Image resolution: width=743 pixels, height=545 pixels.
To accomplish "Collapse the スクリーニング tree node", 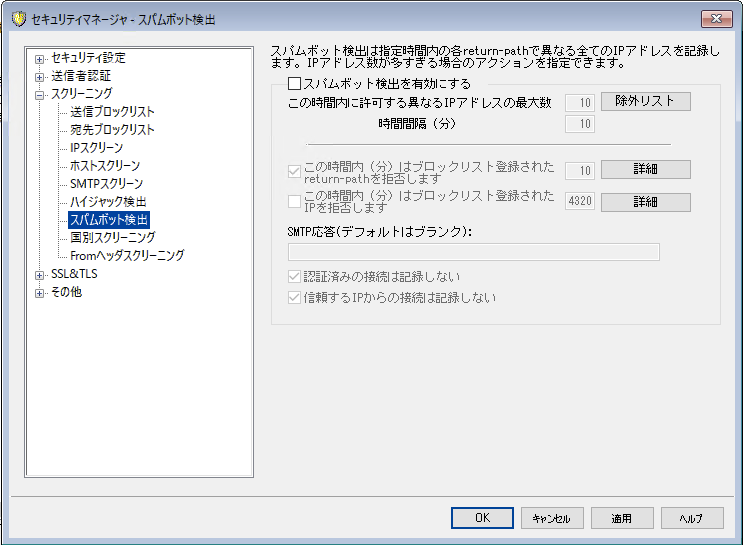I will [40, 94].
